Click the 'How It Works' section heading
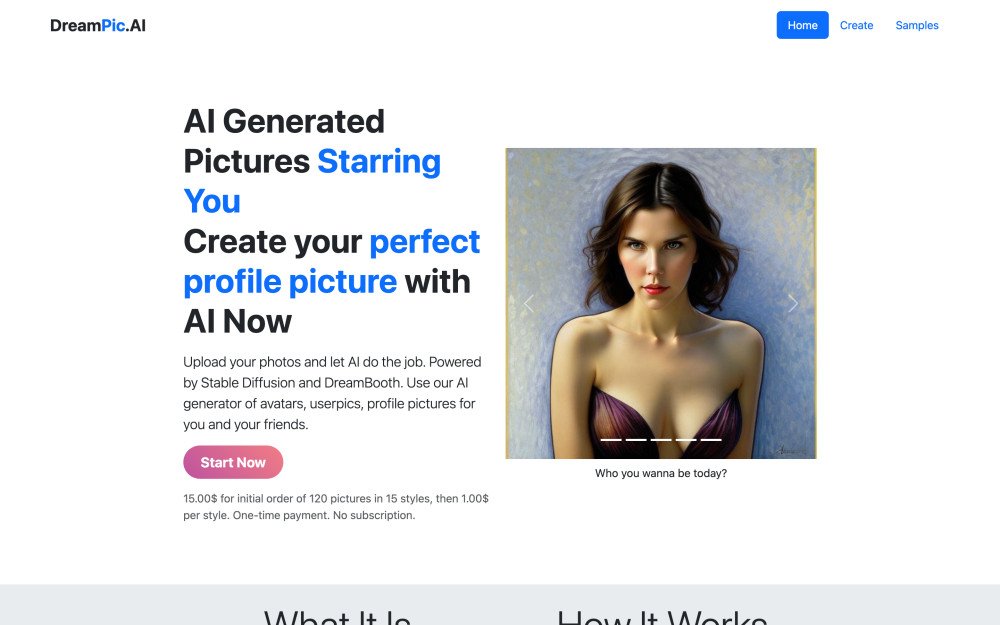 pos(661,616)
